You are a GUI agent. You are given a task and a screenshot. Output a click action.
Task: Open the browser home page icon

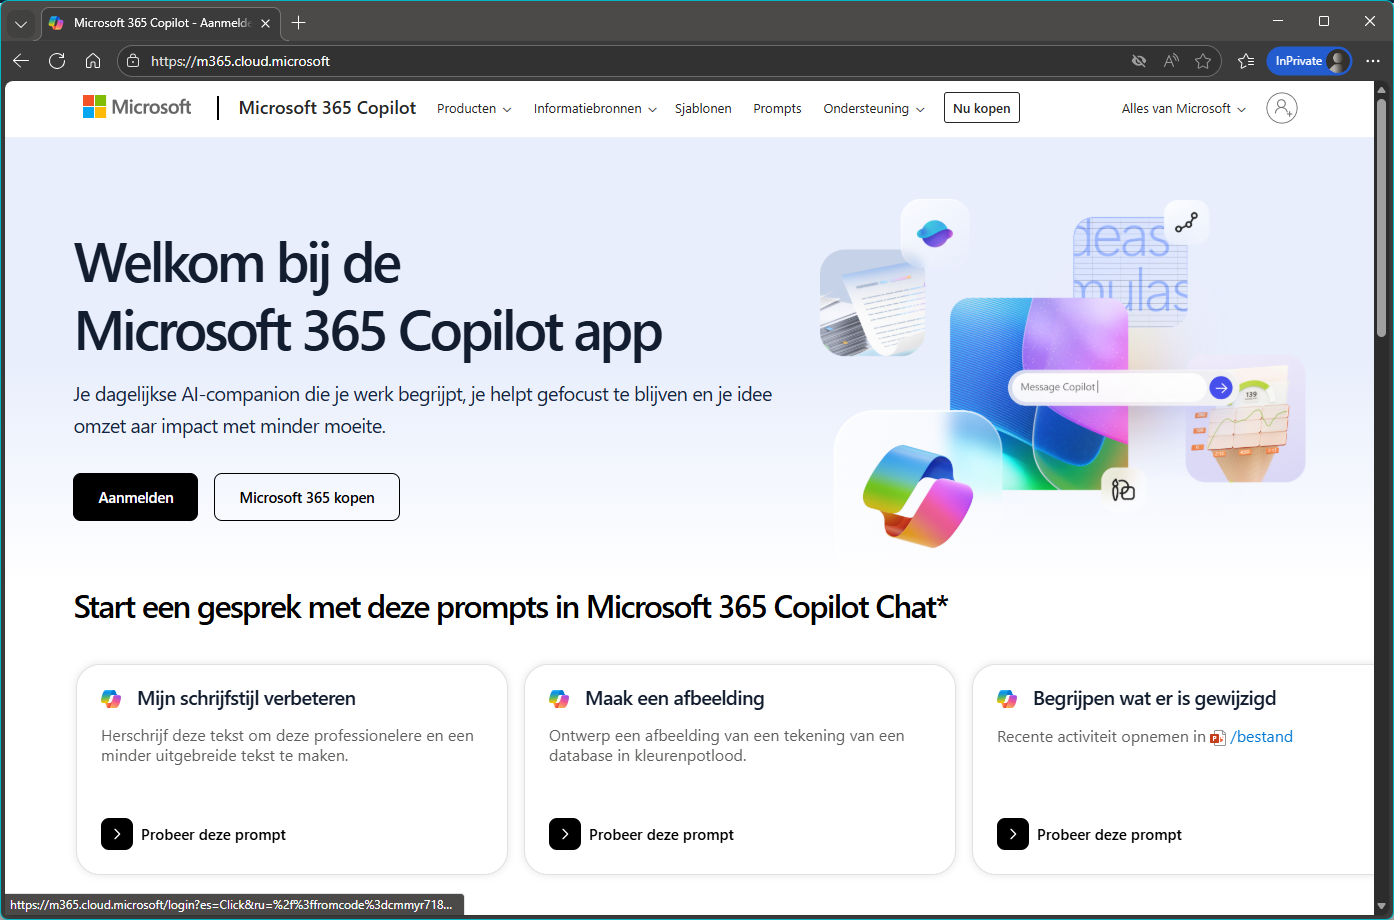tap(93, 61)
